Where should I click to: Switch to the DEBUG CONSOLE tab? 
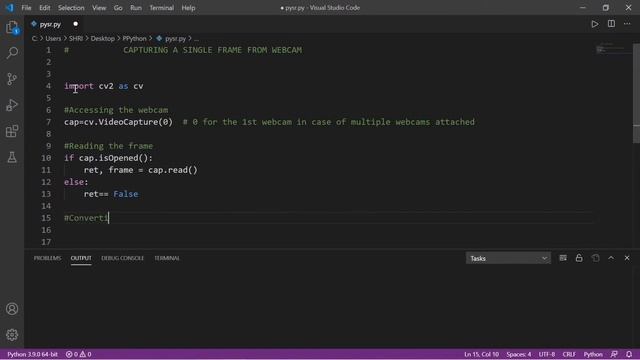[122, 258]
